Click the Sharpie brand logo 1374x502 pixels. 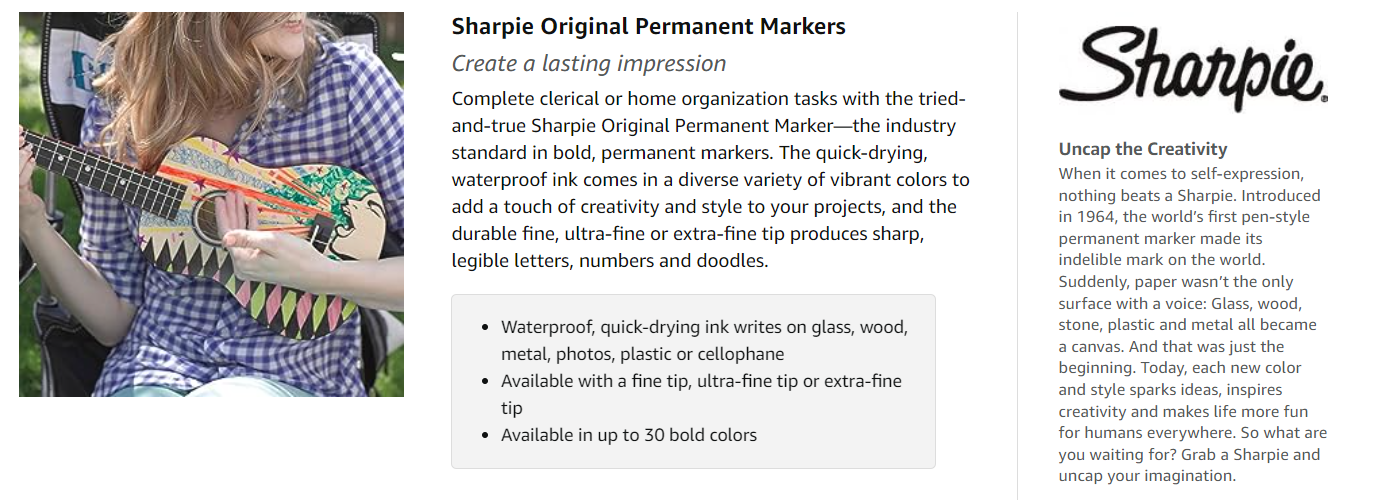(x=1190, y=68)
